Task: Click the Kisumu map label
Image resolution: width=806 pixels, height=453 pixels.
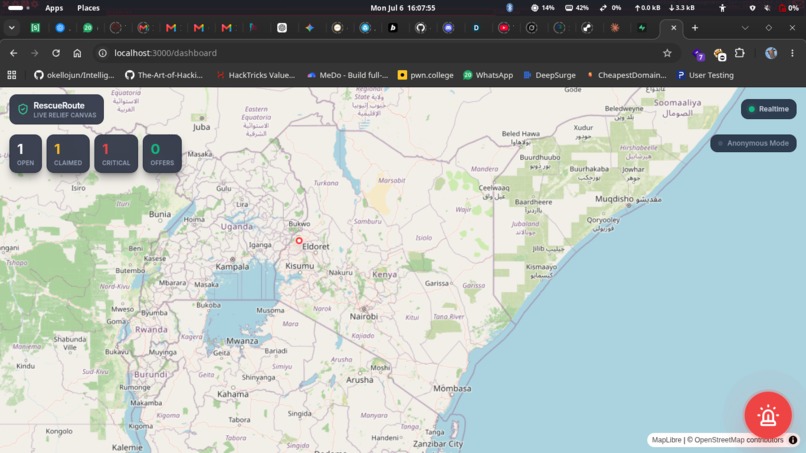Action: pyautogui.click(x=300, y=266)
